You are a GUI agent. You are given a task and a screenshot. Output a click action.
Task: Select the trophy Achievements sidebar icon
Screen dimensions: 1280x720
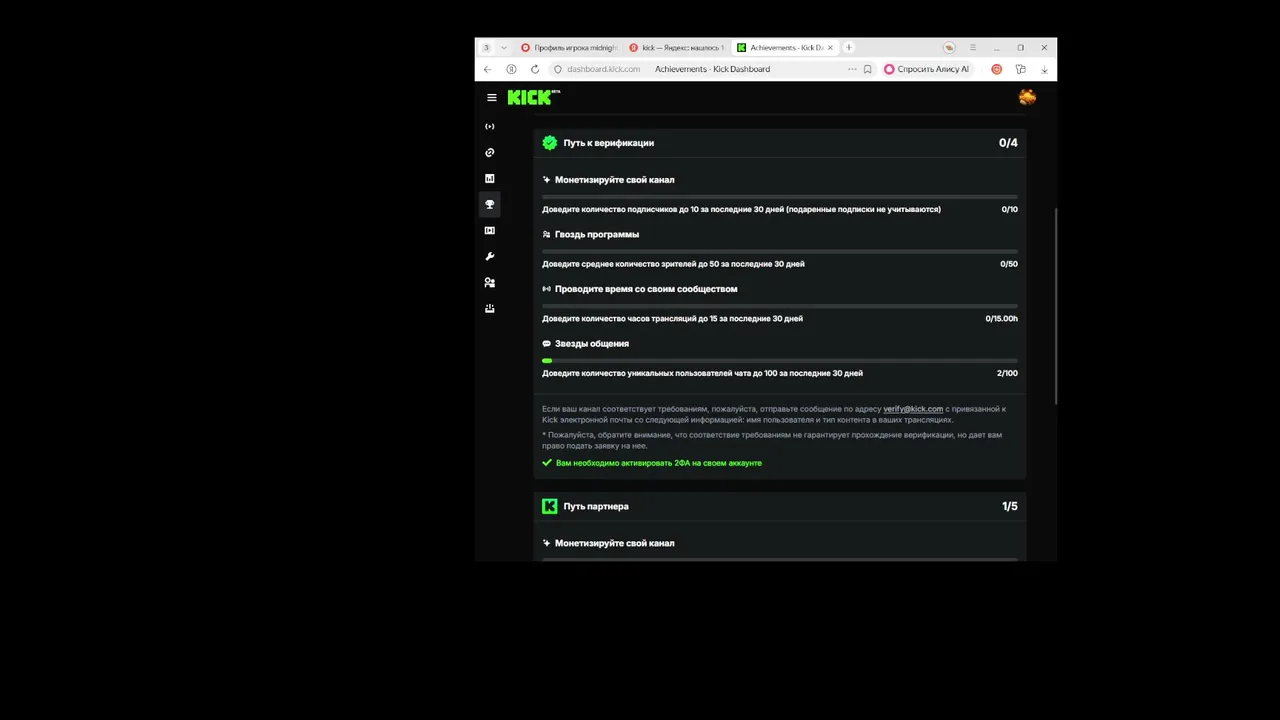489,204
